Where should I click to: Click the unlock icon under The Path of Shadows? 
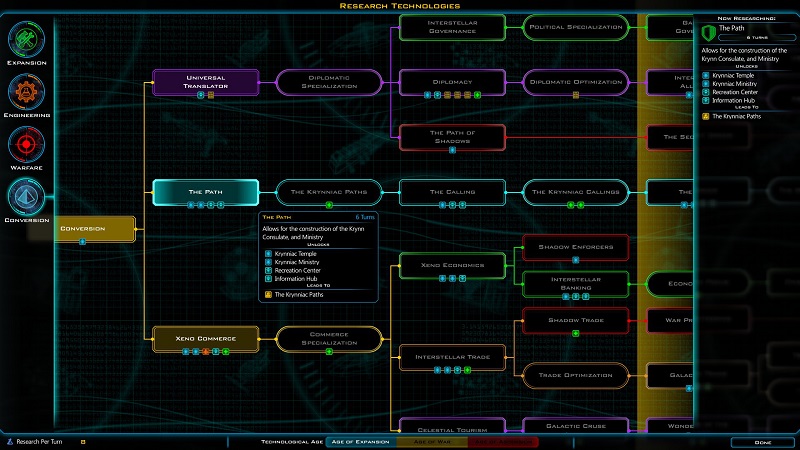tap(452, 150)
